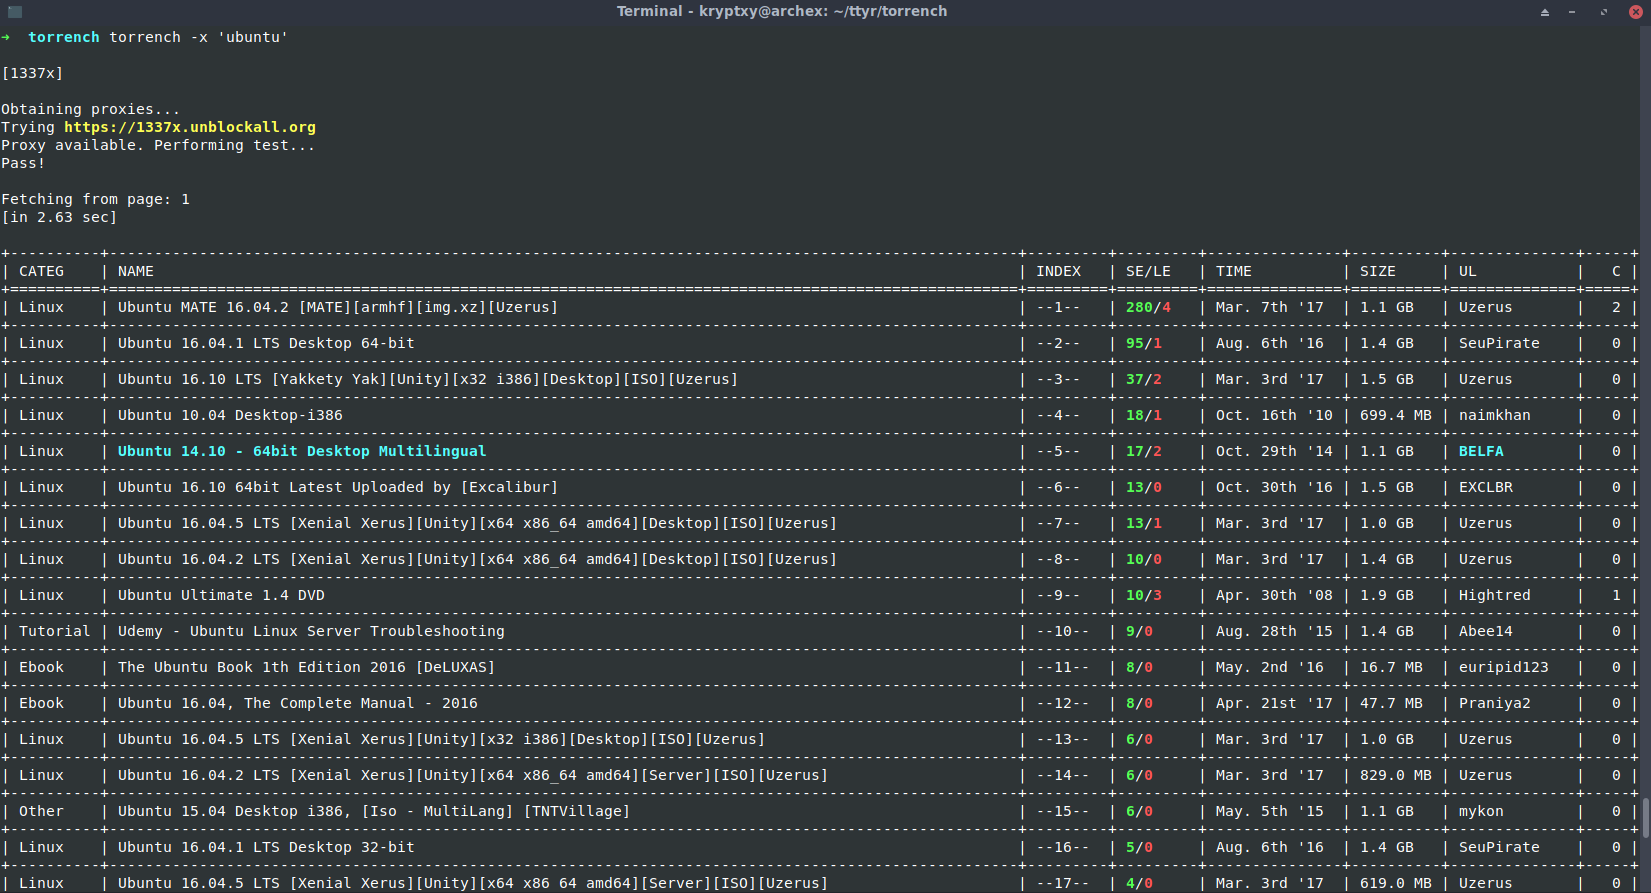The image size is (1651, 893).
Task: Click index --7-- cell
Action: (x=1059, y=523)
